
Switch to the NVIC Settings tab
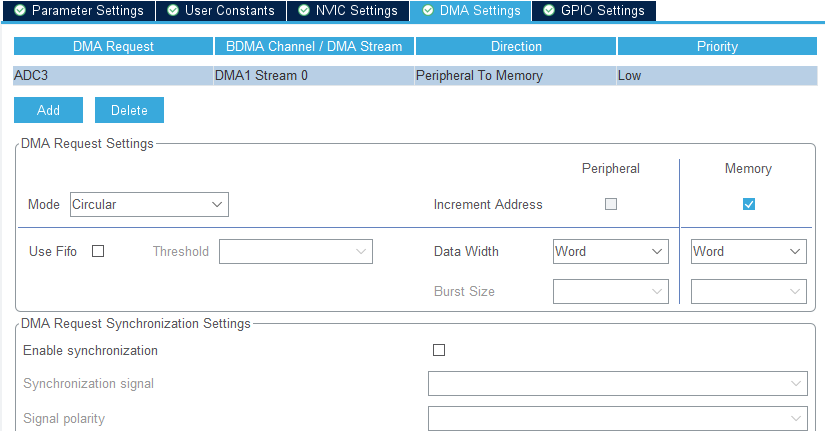pyautogui.click(x=348, y=11)
